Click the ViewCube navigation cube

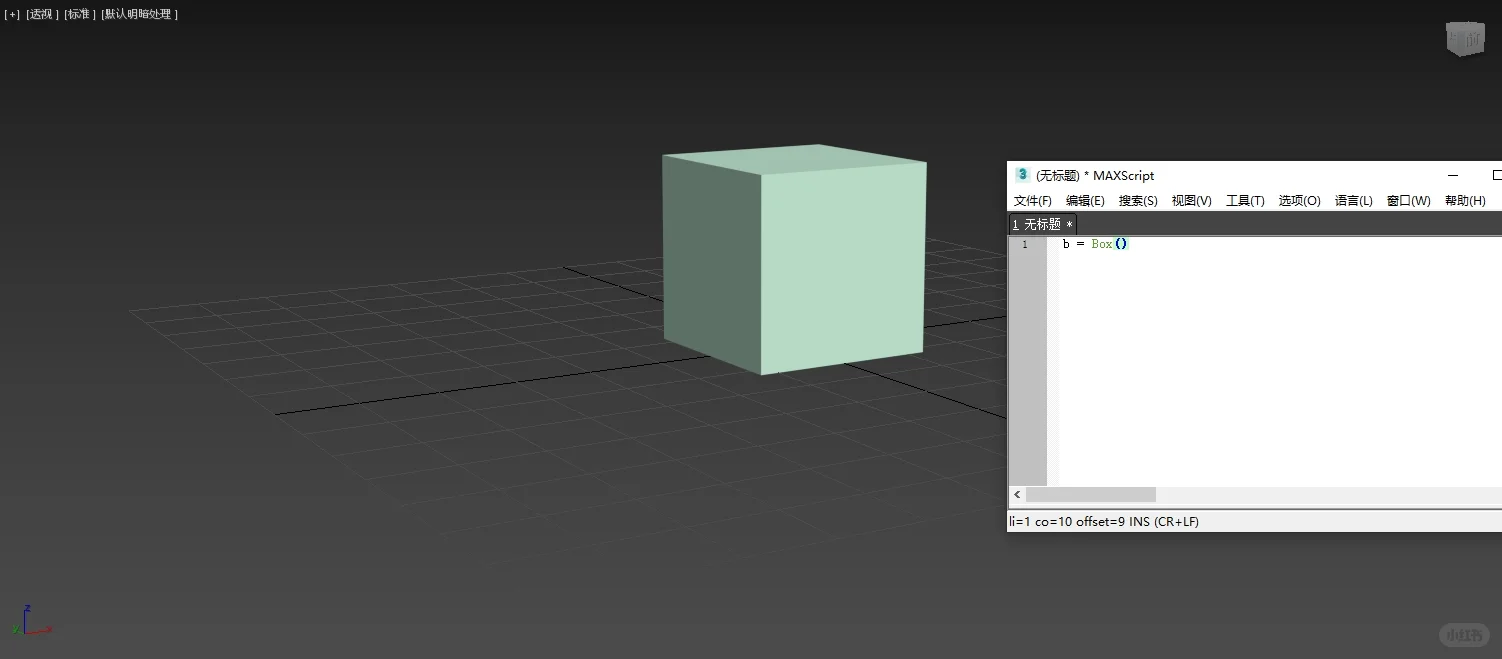click(1464, 39)
